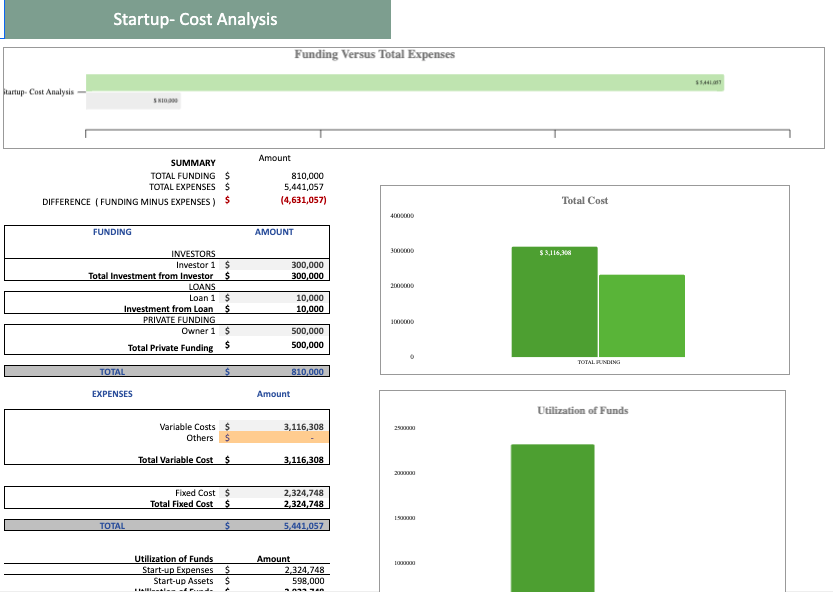This screenshot has height=592, width=833.
Task: Select the green total expenses bar in top chart
Action: coord(405,82)
